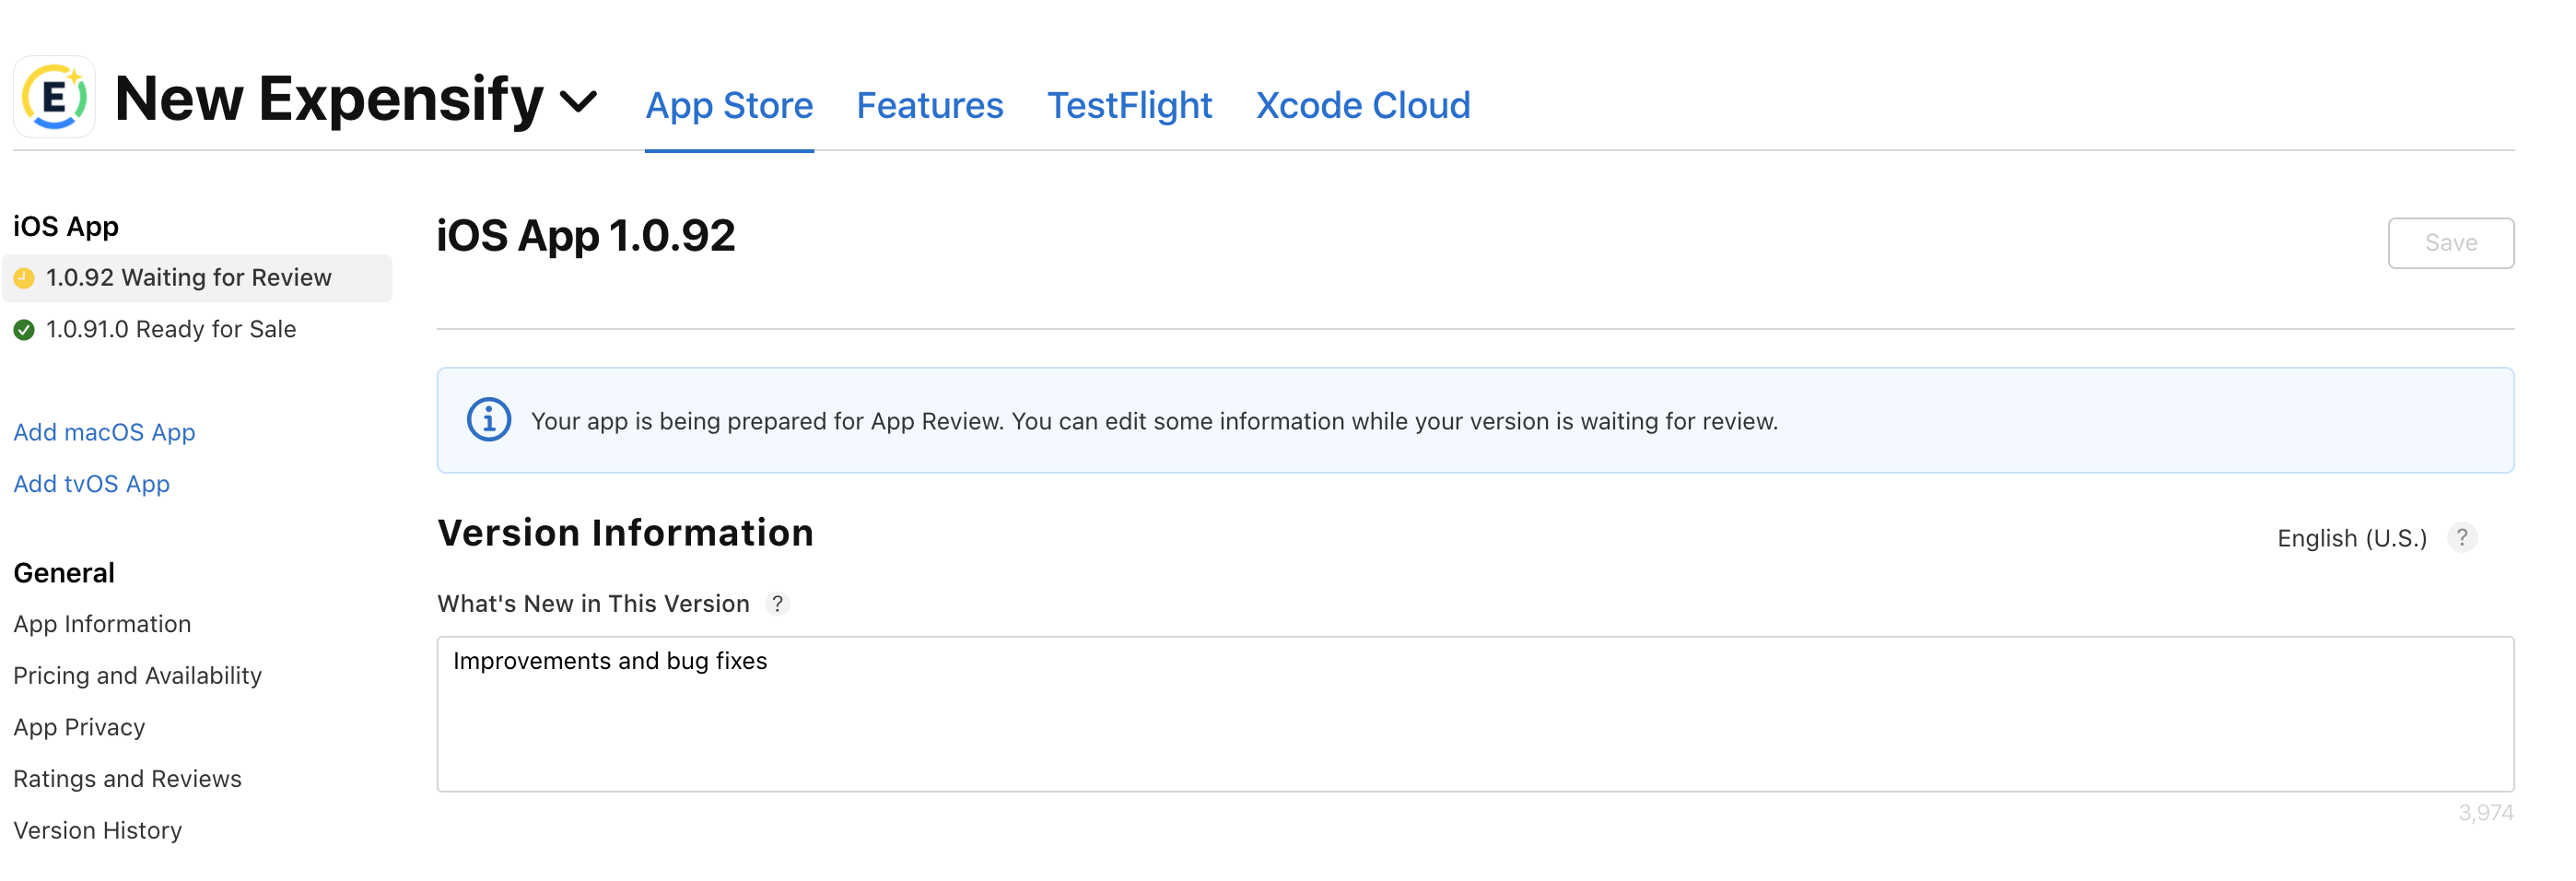Open the Xcode Cloud tab
This screenshot has width=2576, height=881.
[x=1362, y=105]
